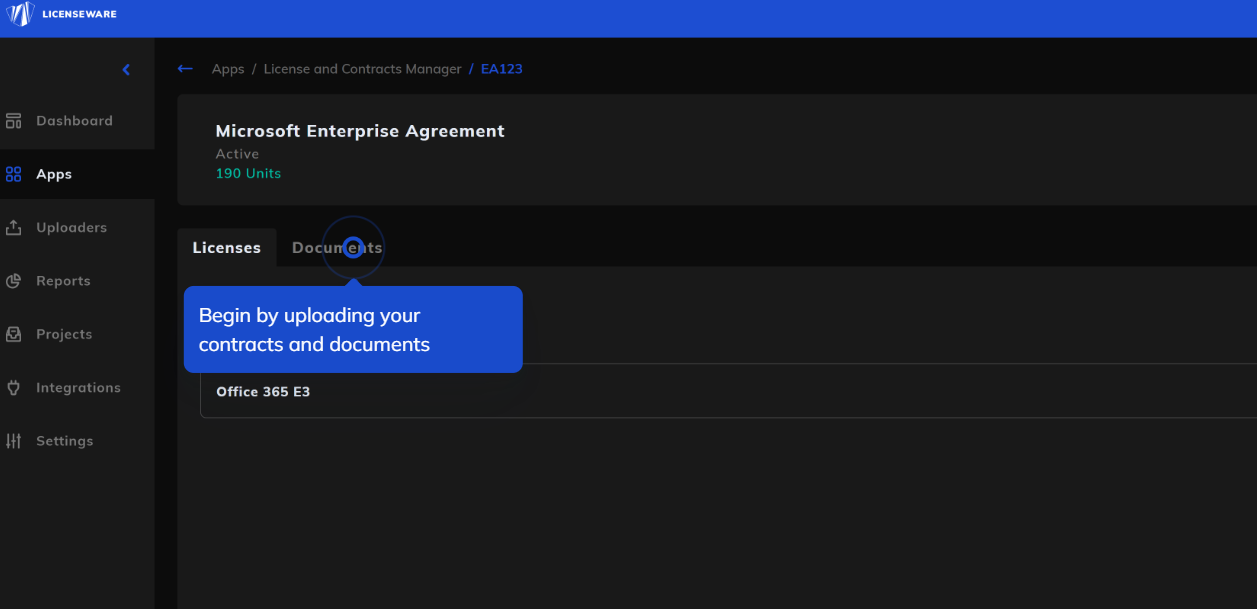1257x609 pixels.
Task: Click the back arrow in breadcrumb
Action: 185,69
